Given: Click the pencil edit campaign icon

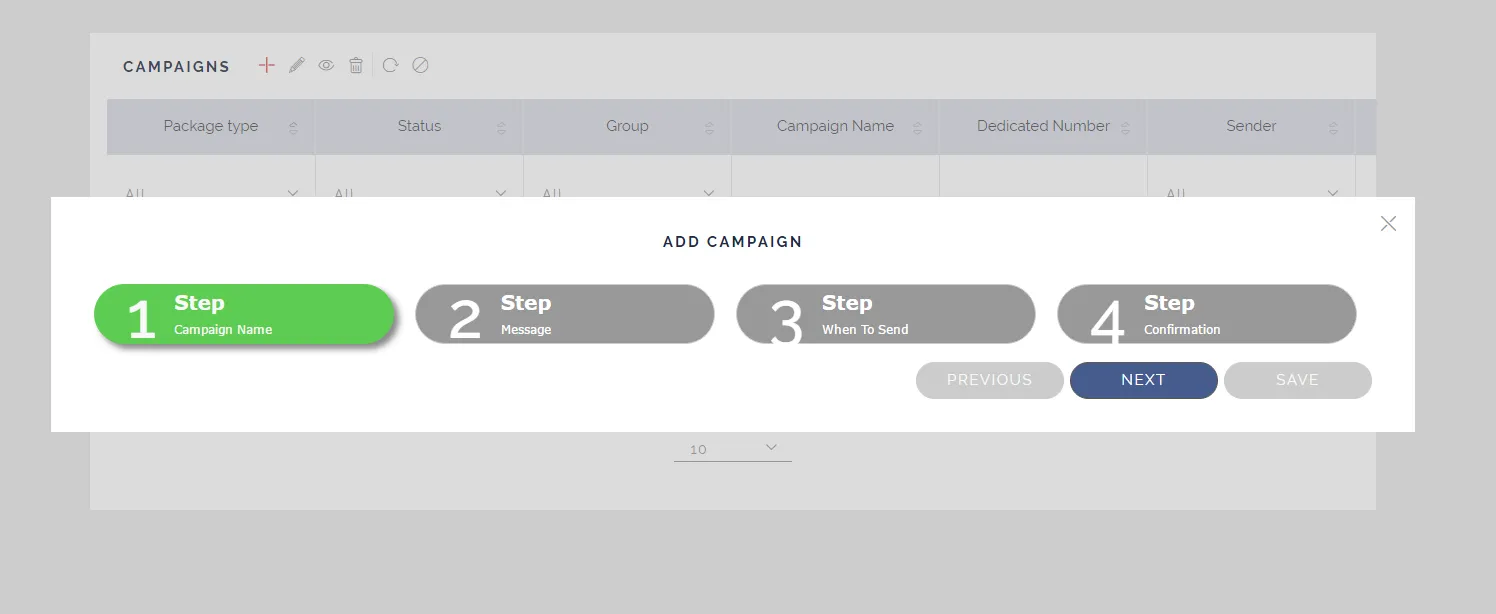Looking at the screenshot, I should (x=296, y=65).
